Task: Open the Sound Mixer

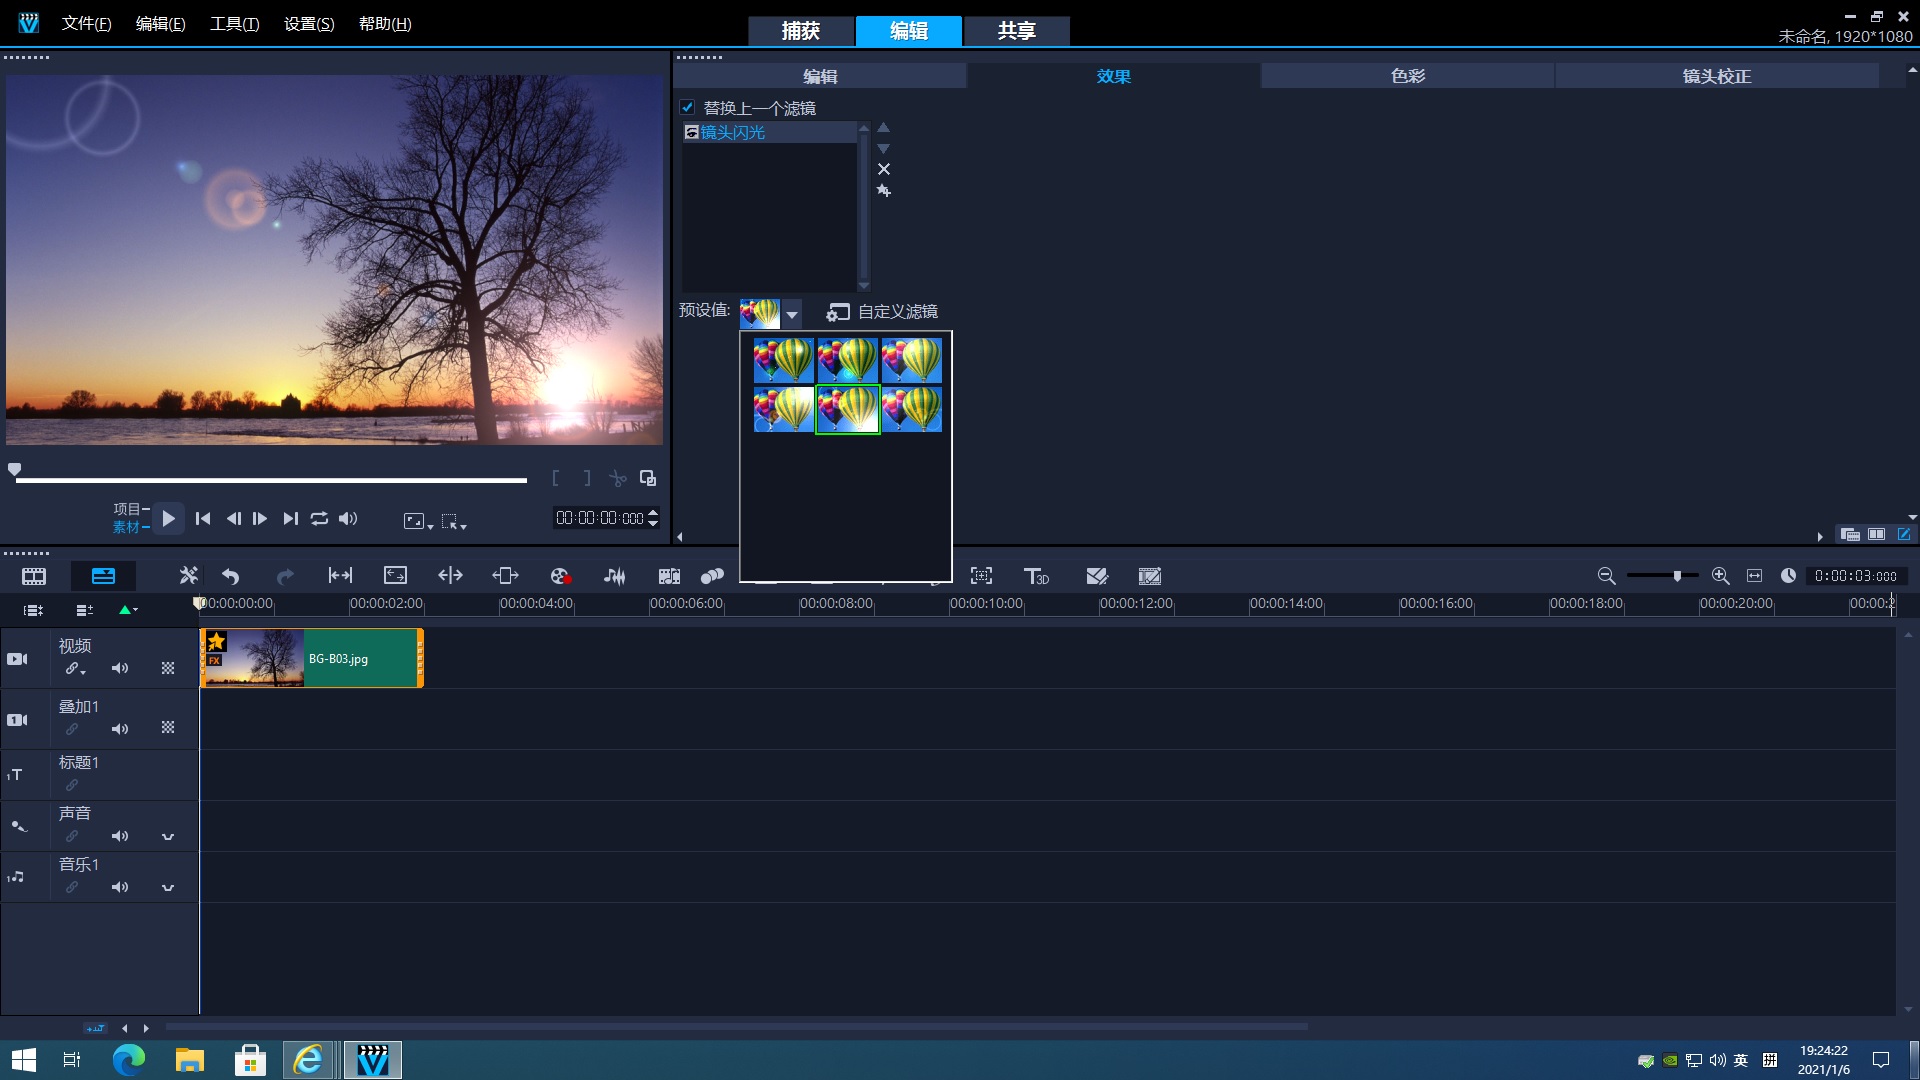Action: coord(615,576)
